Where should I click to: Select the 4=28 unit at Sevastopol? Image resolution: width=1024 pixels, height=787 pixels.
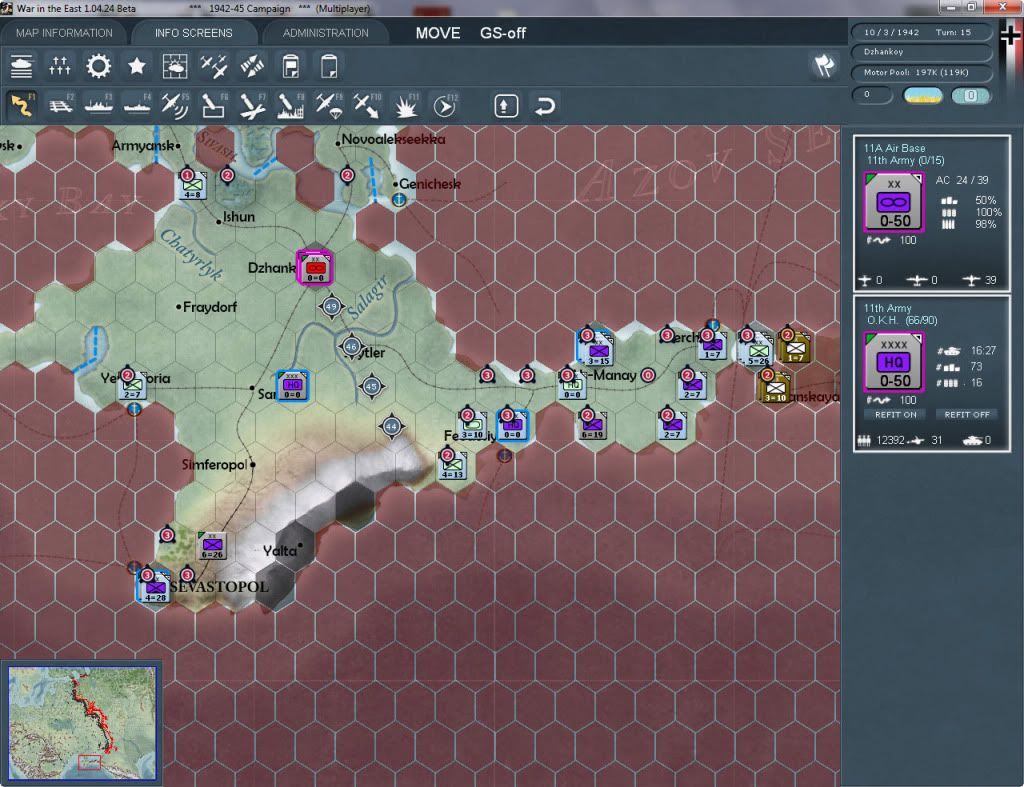[x=155, y=588]
